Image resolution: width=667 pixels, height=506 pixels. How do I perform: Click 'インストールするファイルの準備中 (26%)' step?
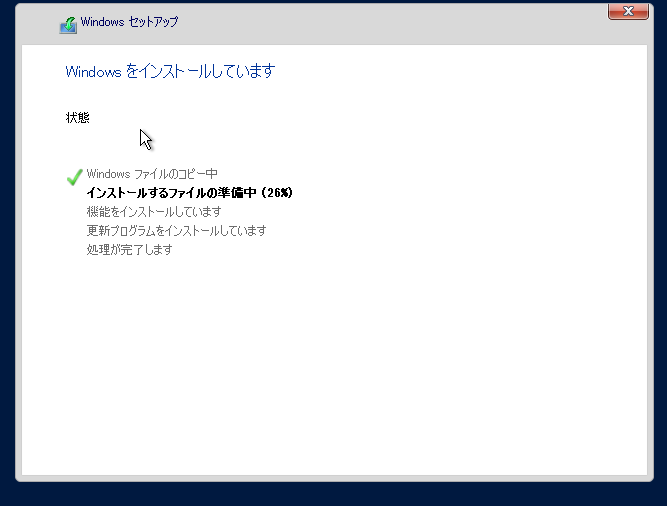[190, 193]
